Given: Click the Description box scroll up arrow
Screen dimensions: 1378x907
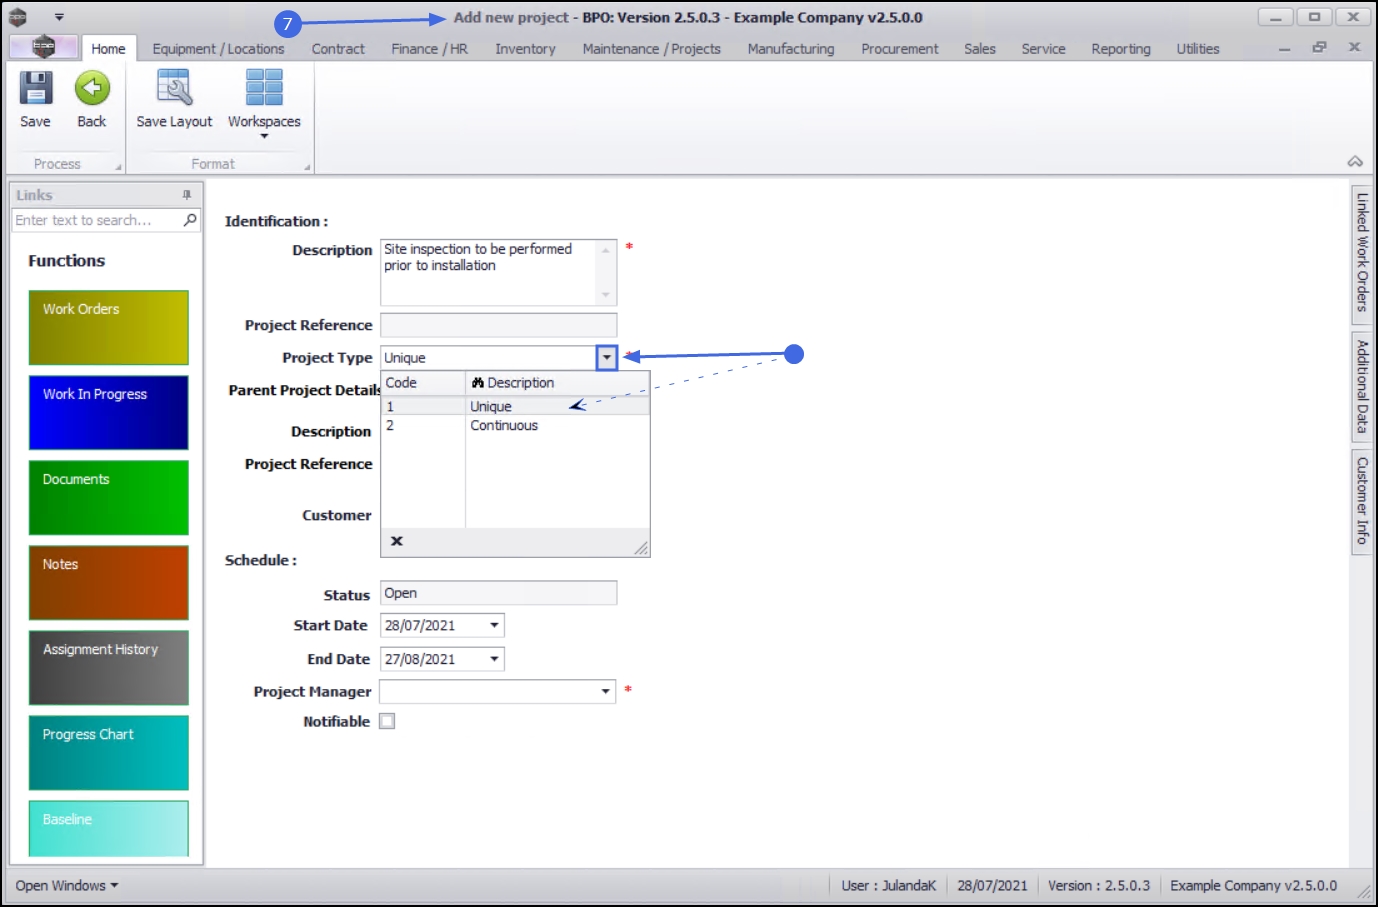Looking at the screenshot, I should [x=606, y=250].
